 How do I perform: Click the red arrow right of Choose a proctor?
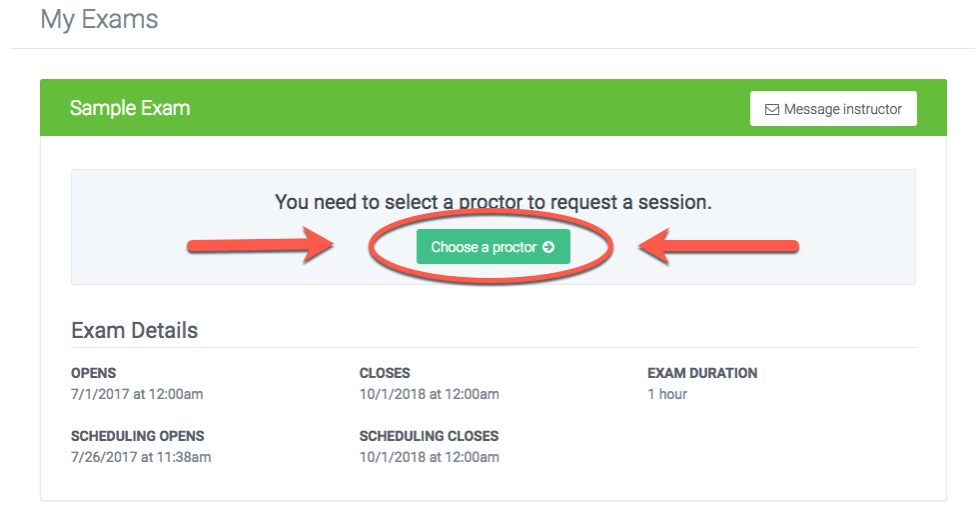coord(718,247)
